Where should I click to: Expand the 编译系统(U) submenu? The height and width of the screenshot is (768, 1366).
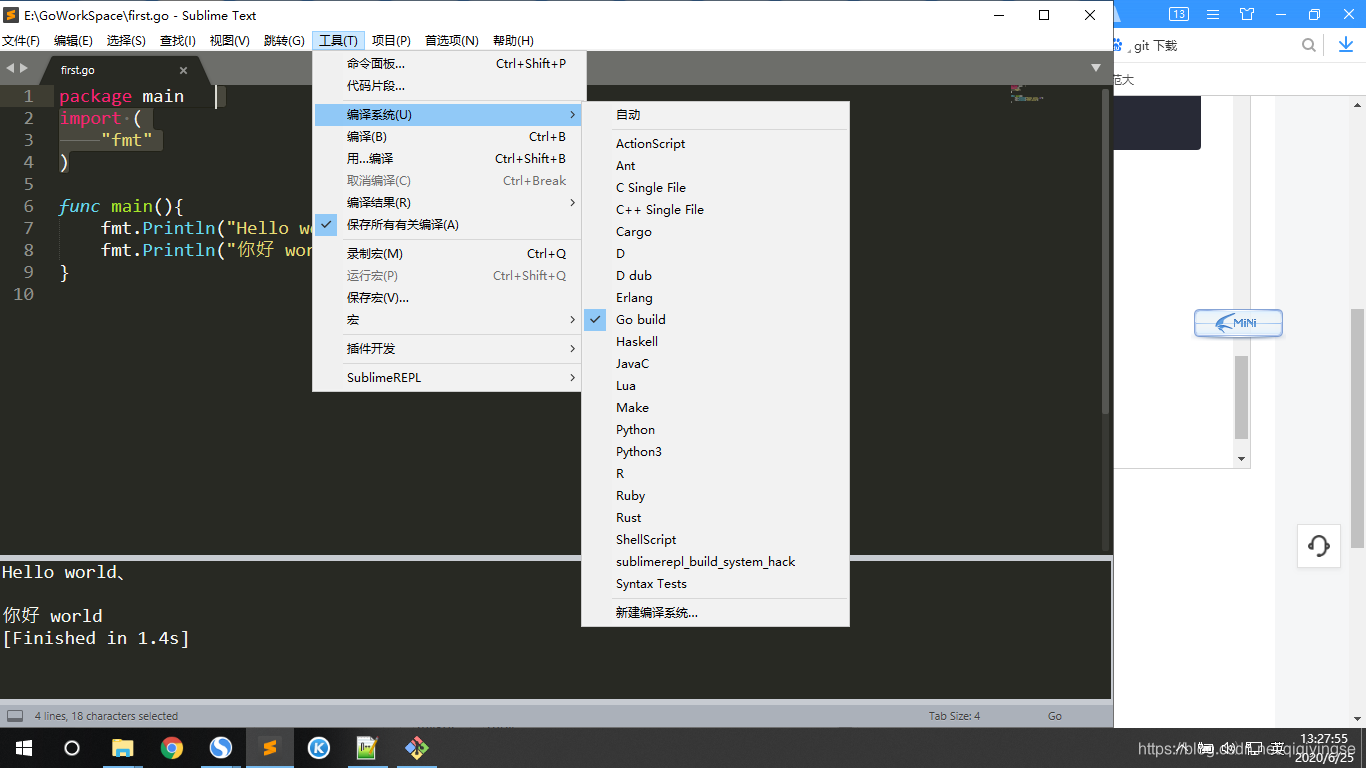(x=447, y=115)
